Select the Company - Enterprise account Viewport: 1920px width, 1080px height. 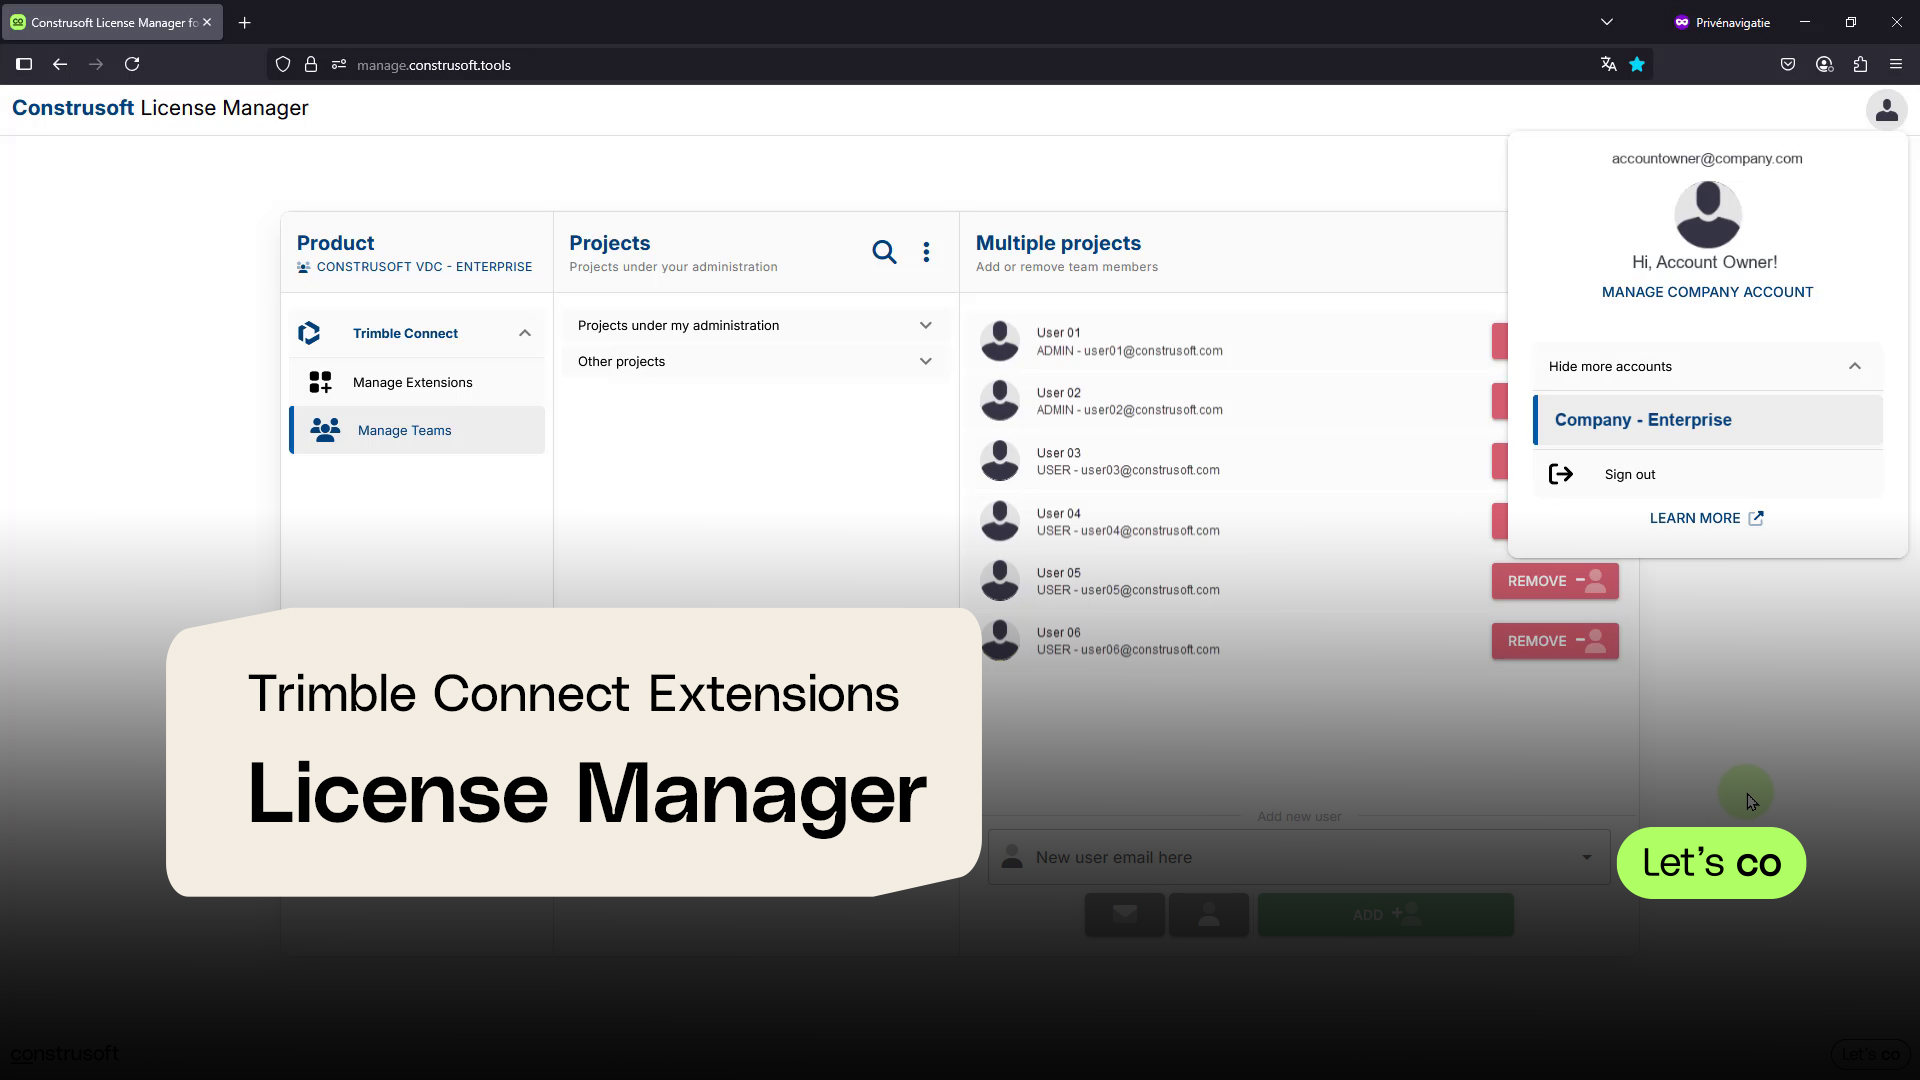point(1707,420)
